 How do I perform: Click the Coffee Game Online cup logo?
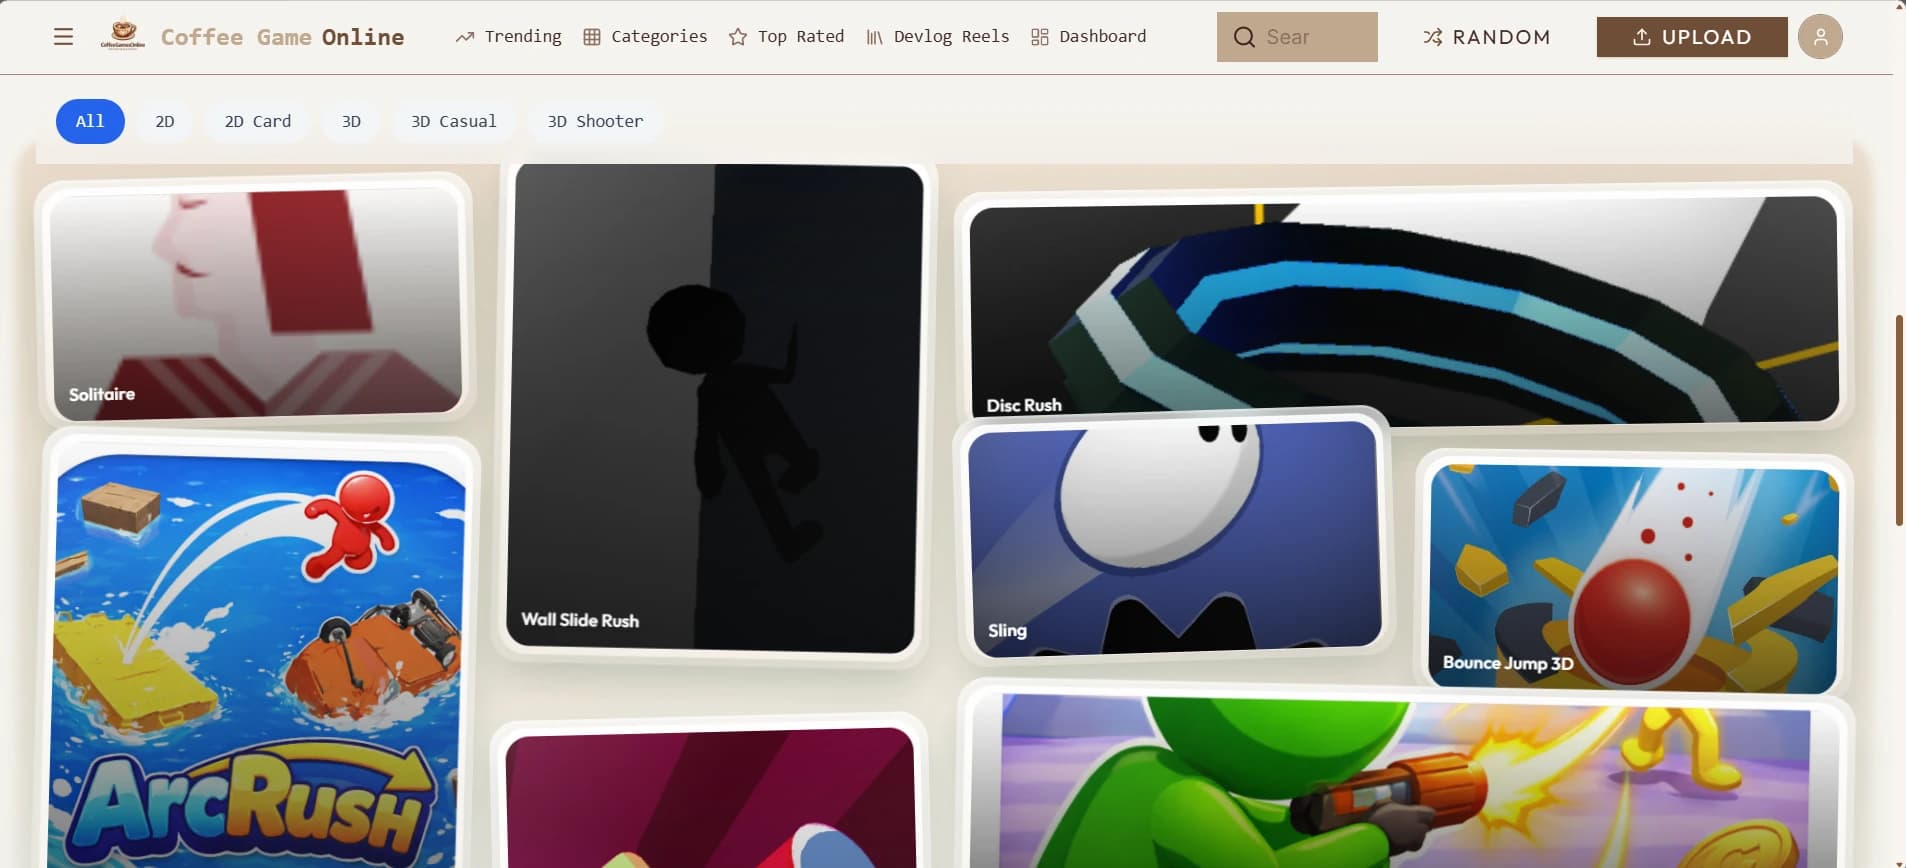click(123, 36)
